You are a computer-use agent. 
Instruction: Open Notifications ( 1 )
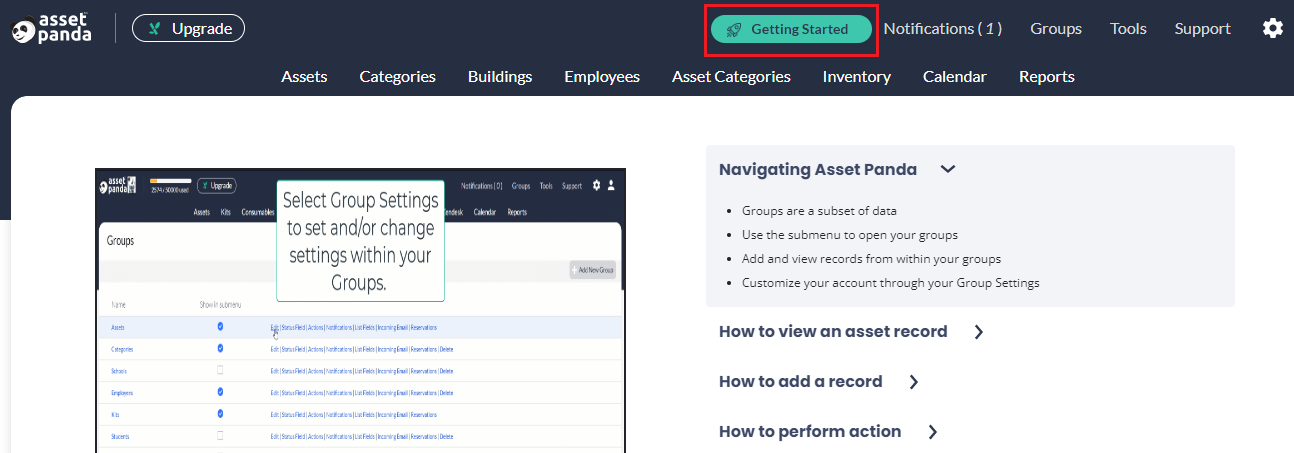[942, 28]
